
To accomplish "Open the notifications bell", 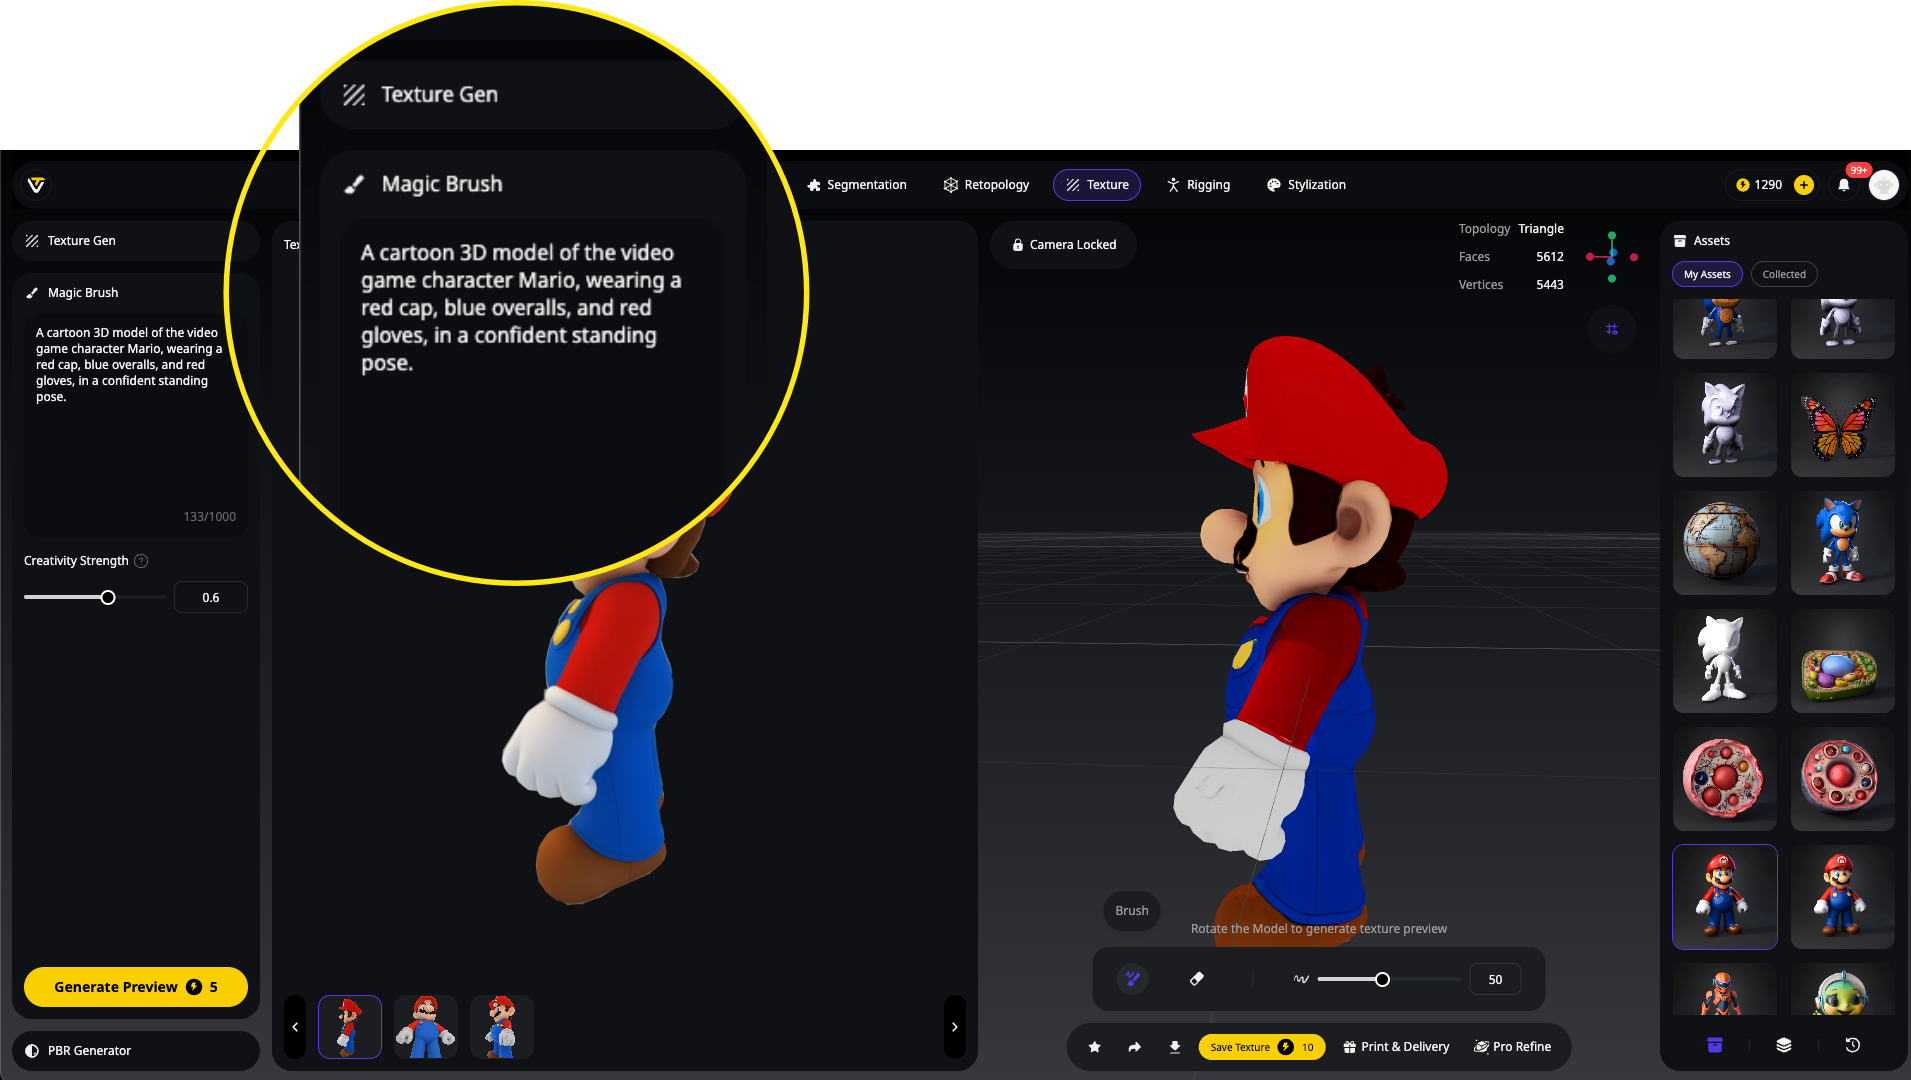I will (1844, 185).
